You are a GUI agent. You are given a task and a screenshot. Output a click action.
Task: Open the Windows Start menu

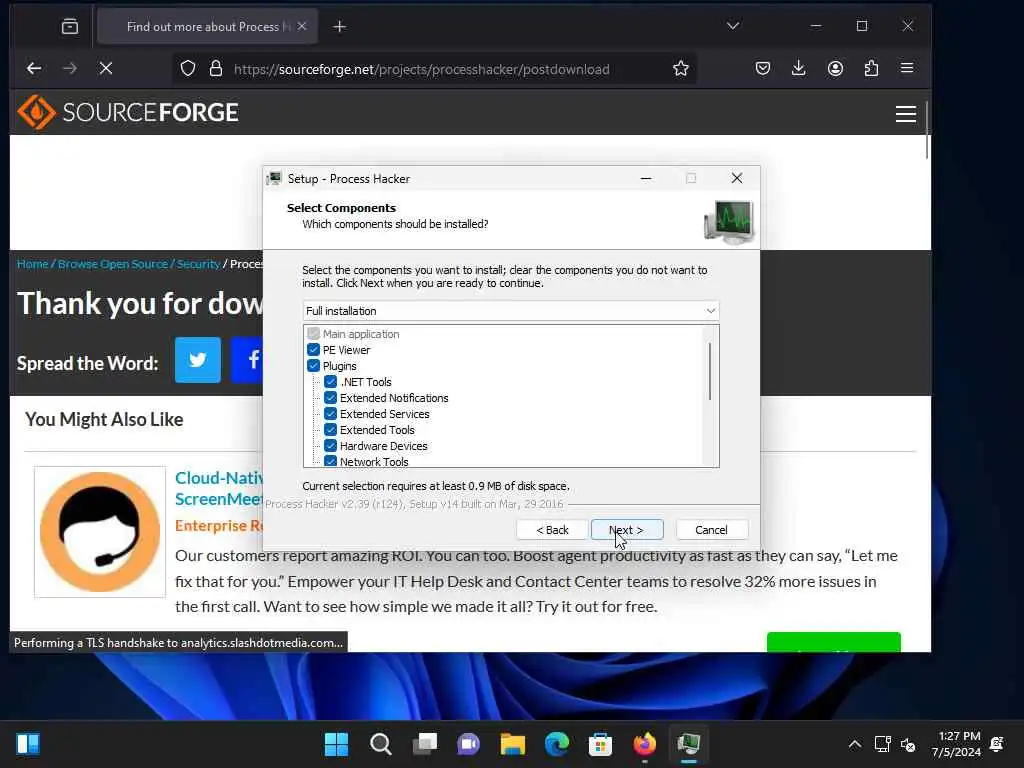click(336, 744)
